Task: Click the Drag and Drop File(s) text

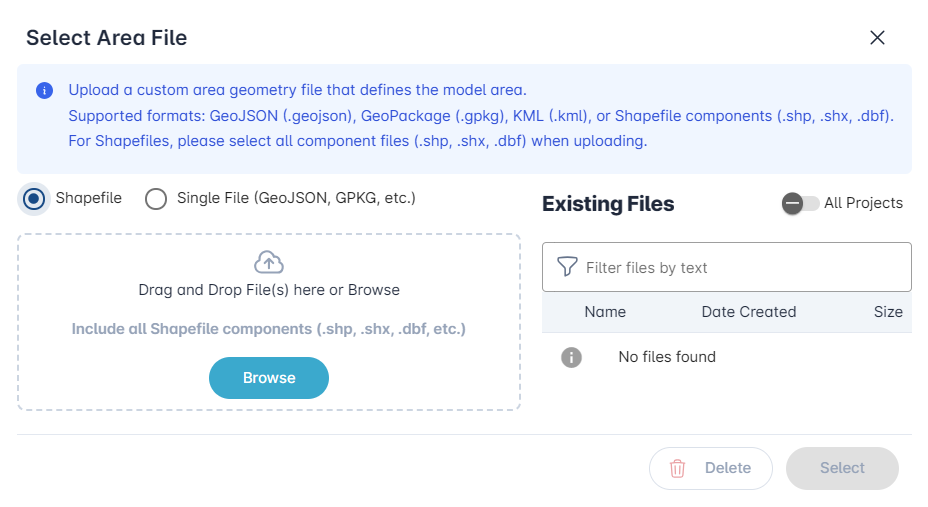Action: (269, 290)
